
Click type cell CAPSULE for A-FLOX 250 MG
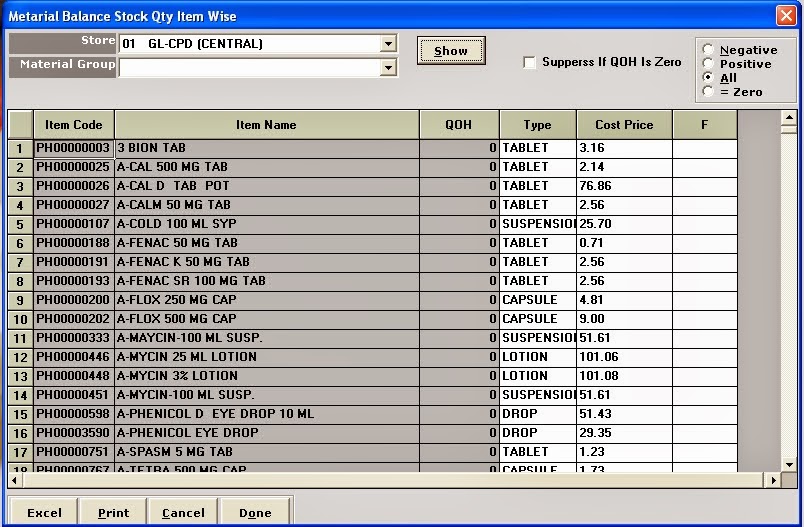[x=538, y=300]
